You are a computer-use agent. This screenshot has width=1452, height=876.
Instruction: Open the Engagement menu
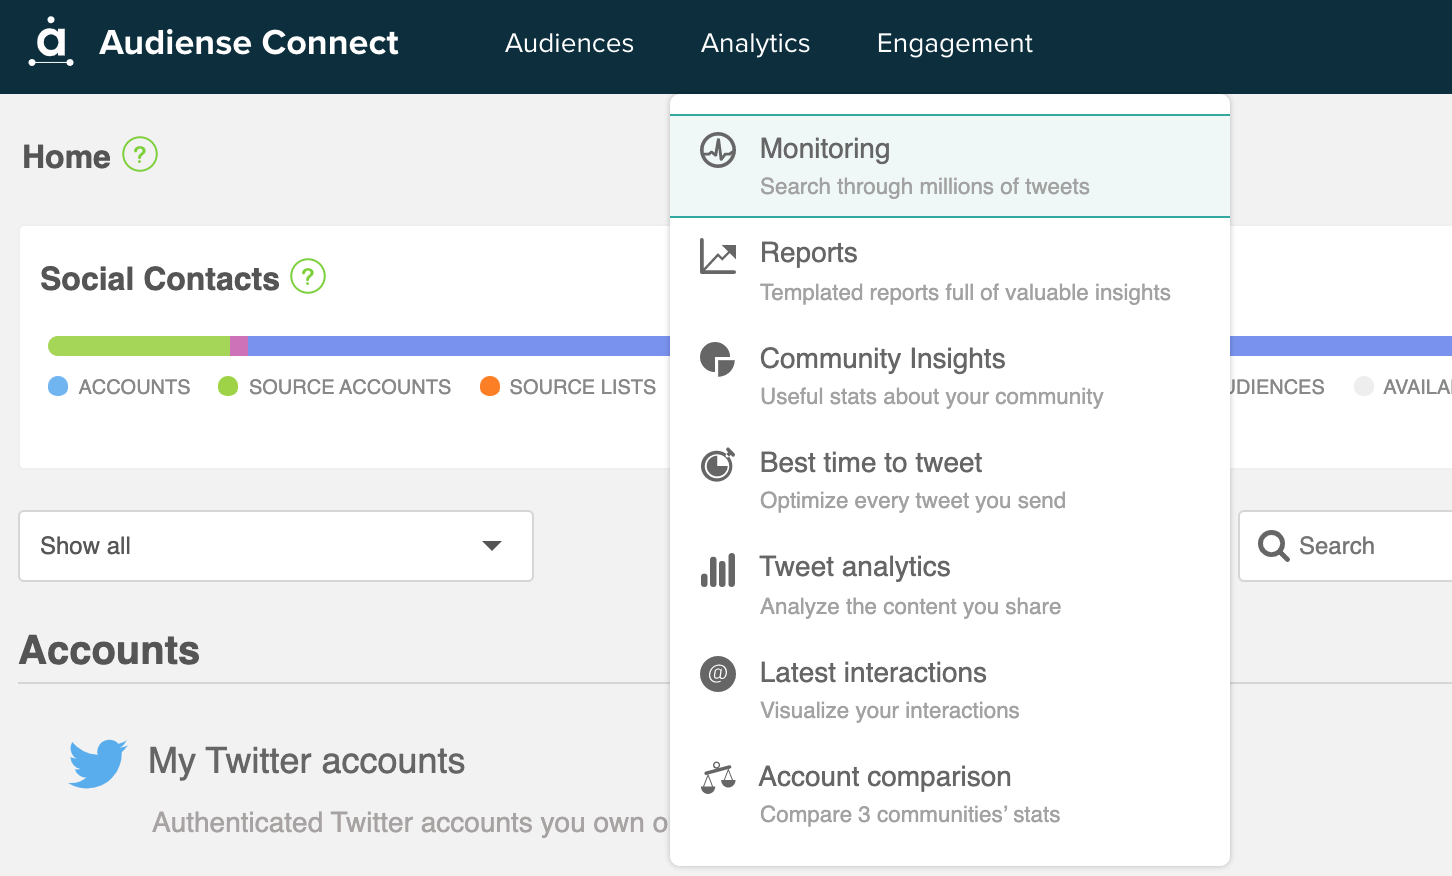coord(954,43)
